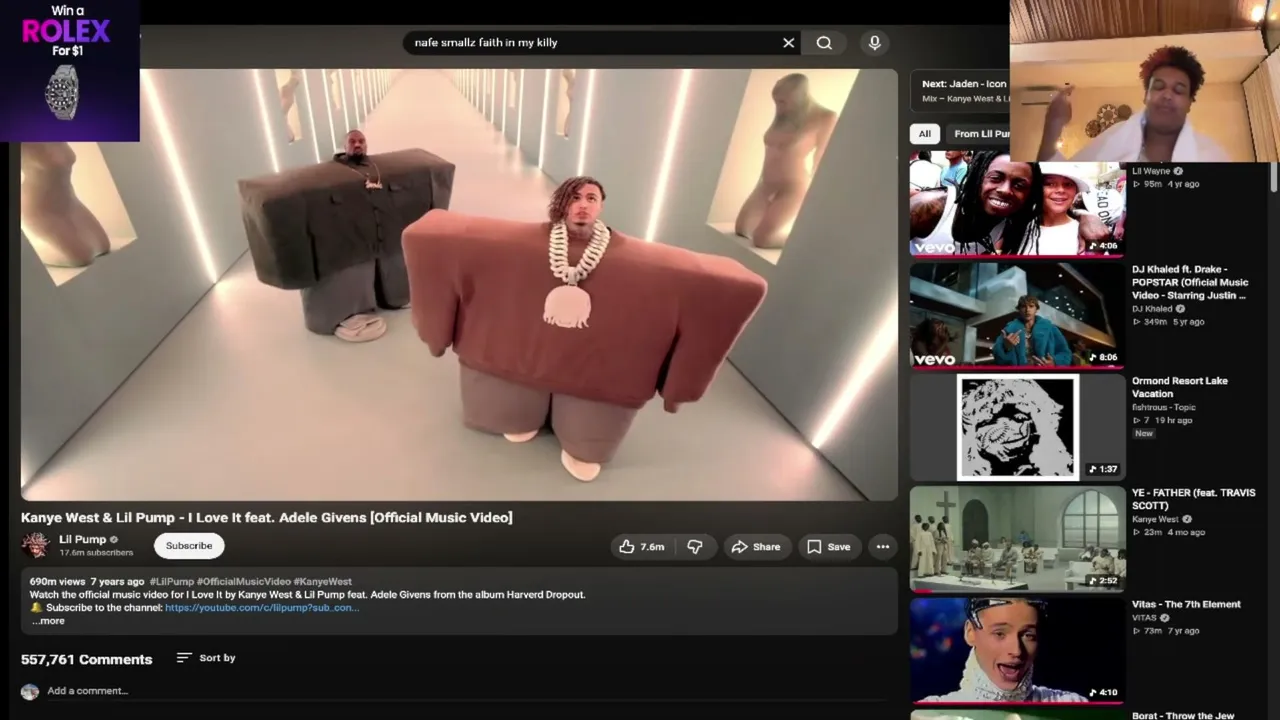
Task: Open the #KanyeWest hashtag
Action: click(x=323, y=582)
